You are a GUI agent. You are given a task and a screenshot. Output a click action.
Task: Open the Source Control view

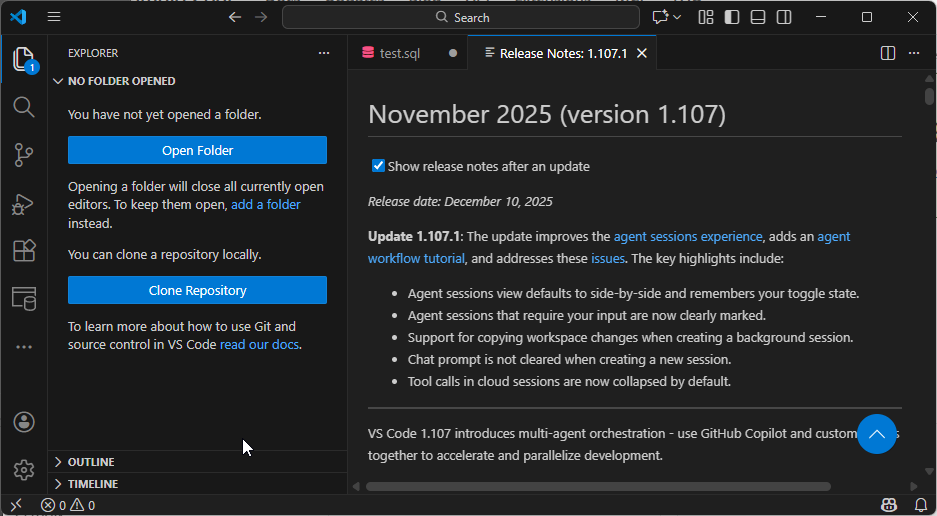(x=24, y=155)
